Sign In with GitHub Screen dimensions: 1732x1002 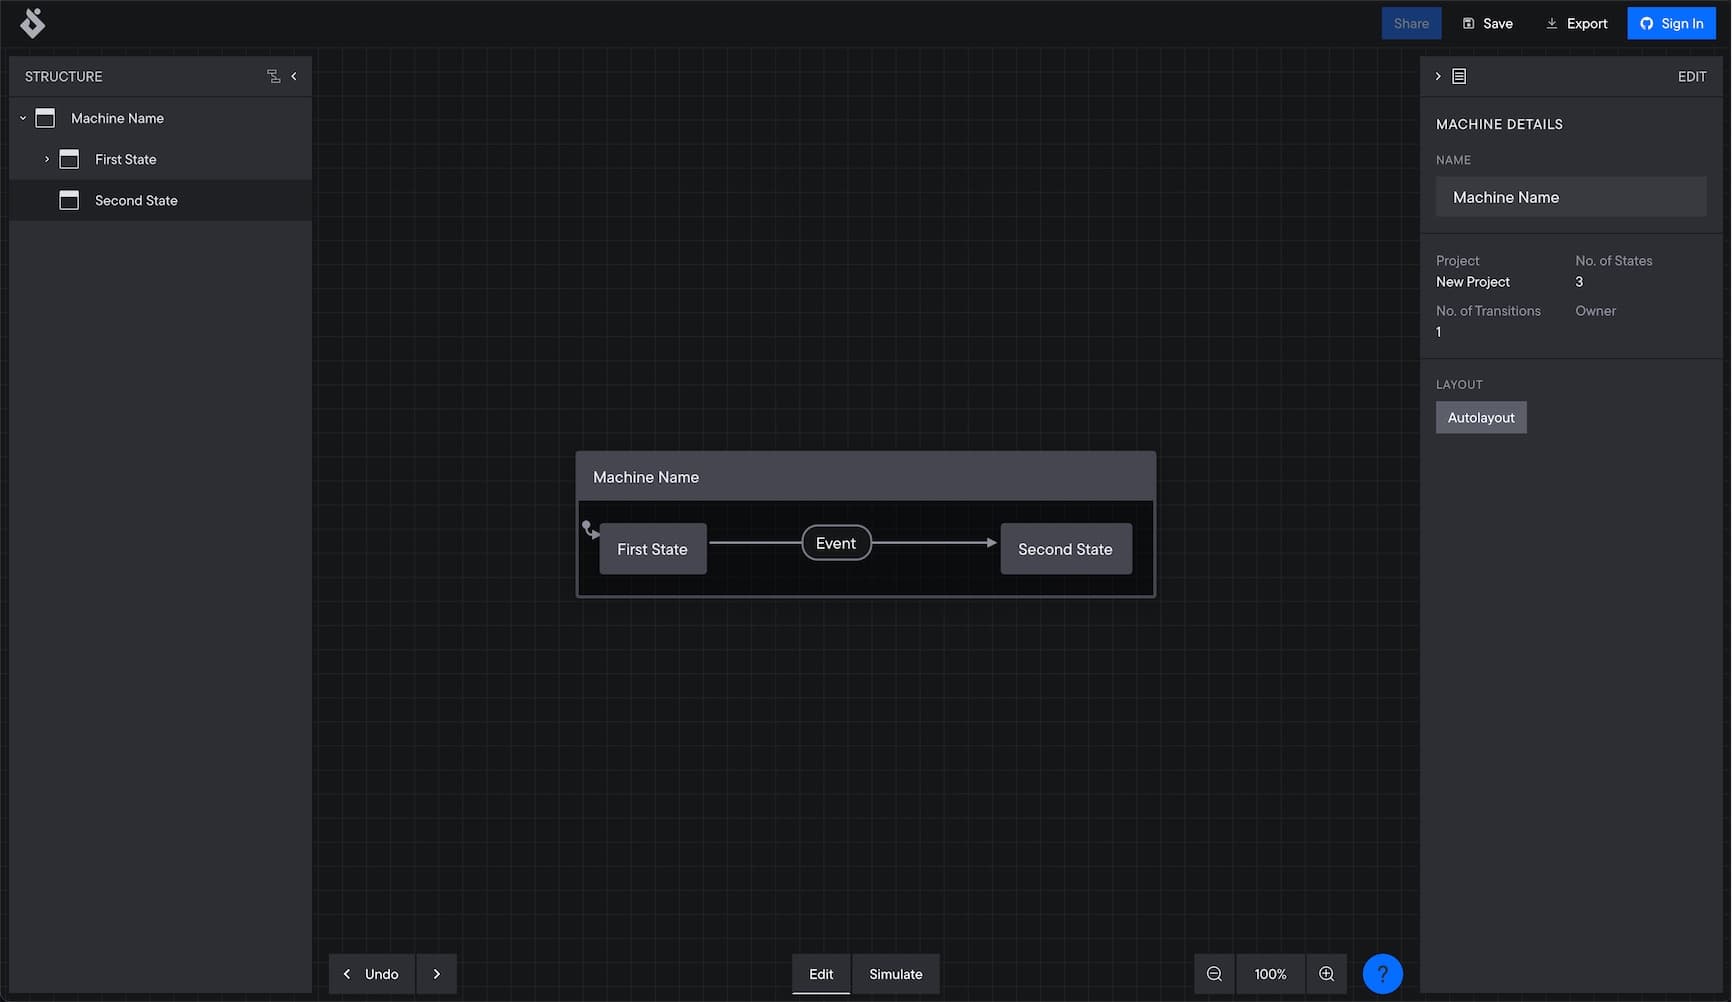coord(1671,23)
